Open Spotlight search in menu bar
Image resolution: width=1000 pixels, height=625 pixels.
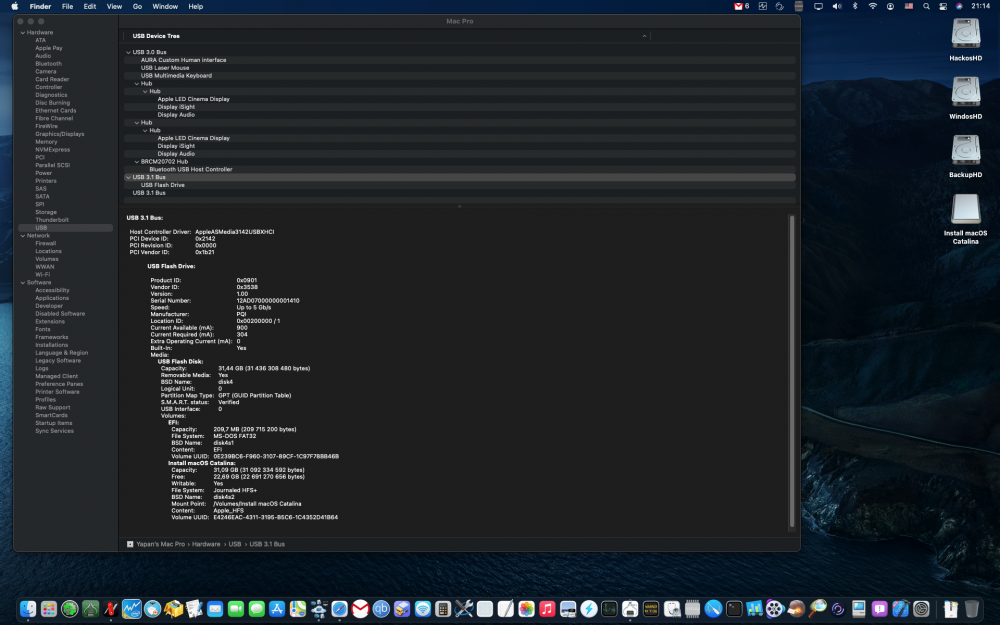pyautogui.click(x=926, y=6)
